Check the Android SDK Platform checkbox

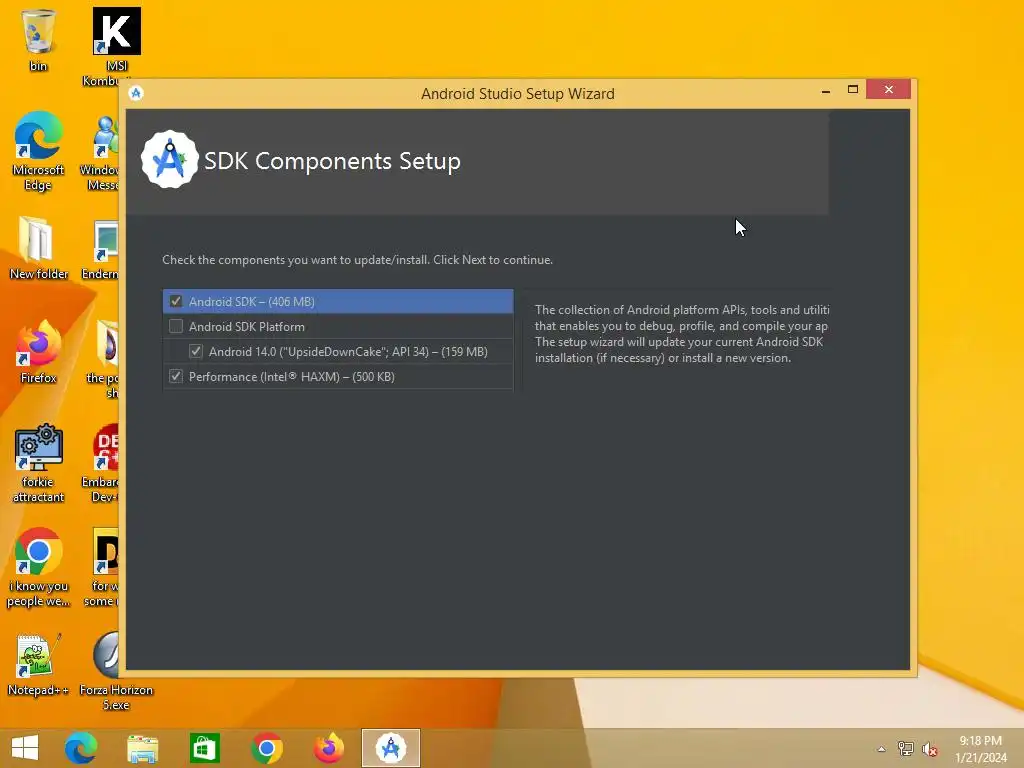coord(176,326)
